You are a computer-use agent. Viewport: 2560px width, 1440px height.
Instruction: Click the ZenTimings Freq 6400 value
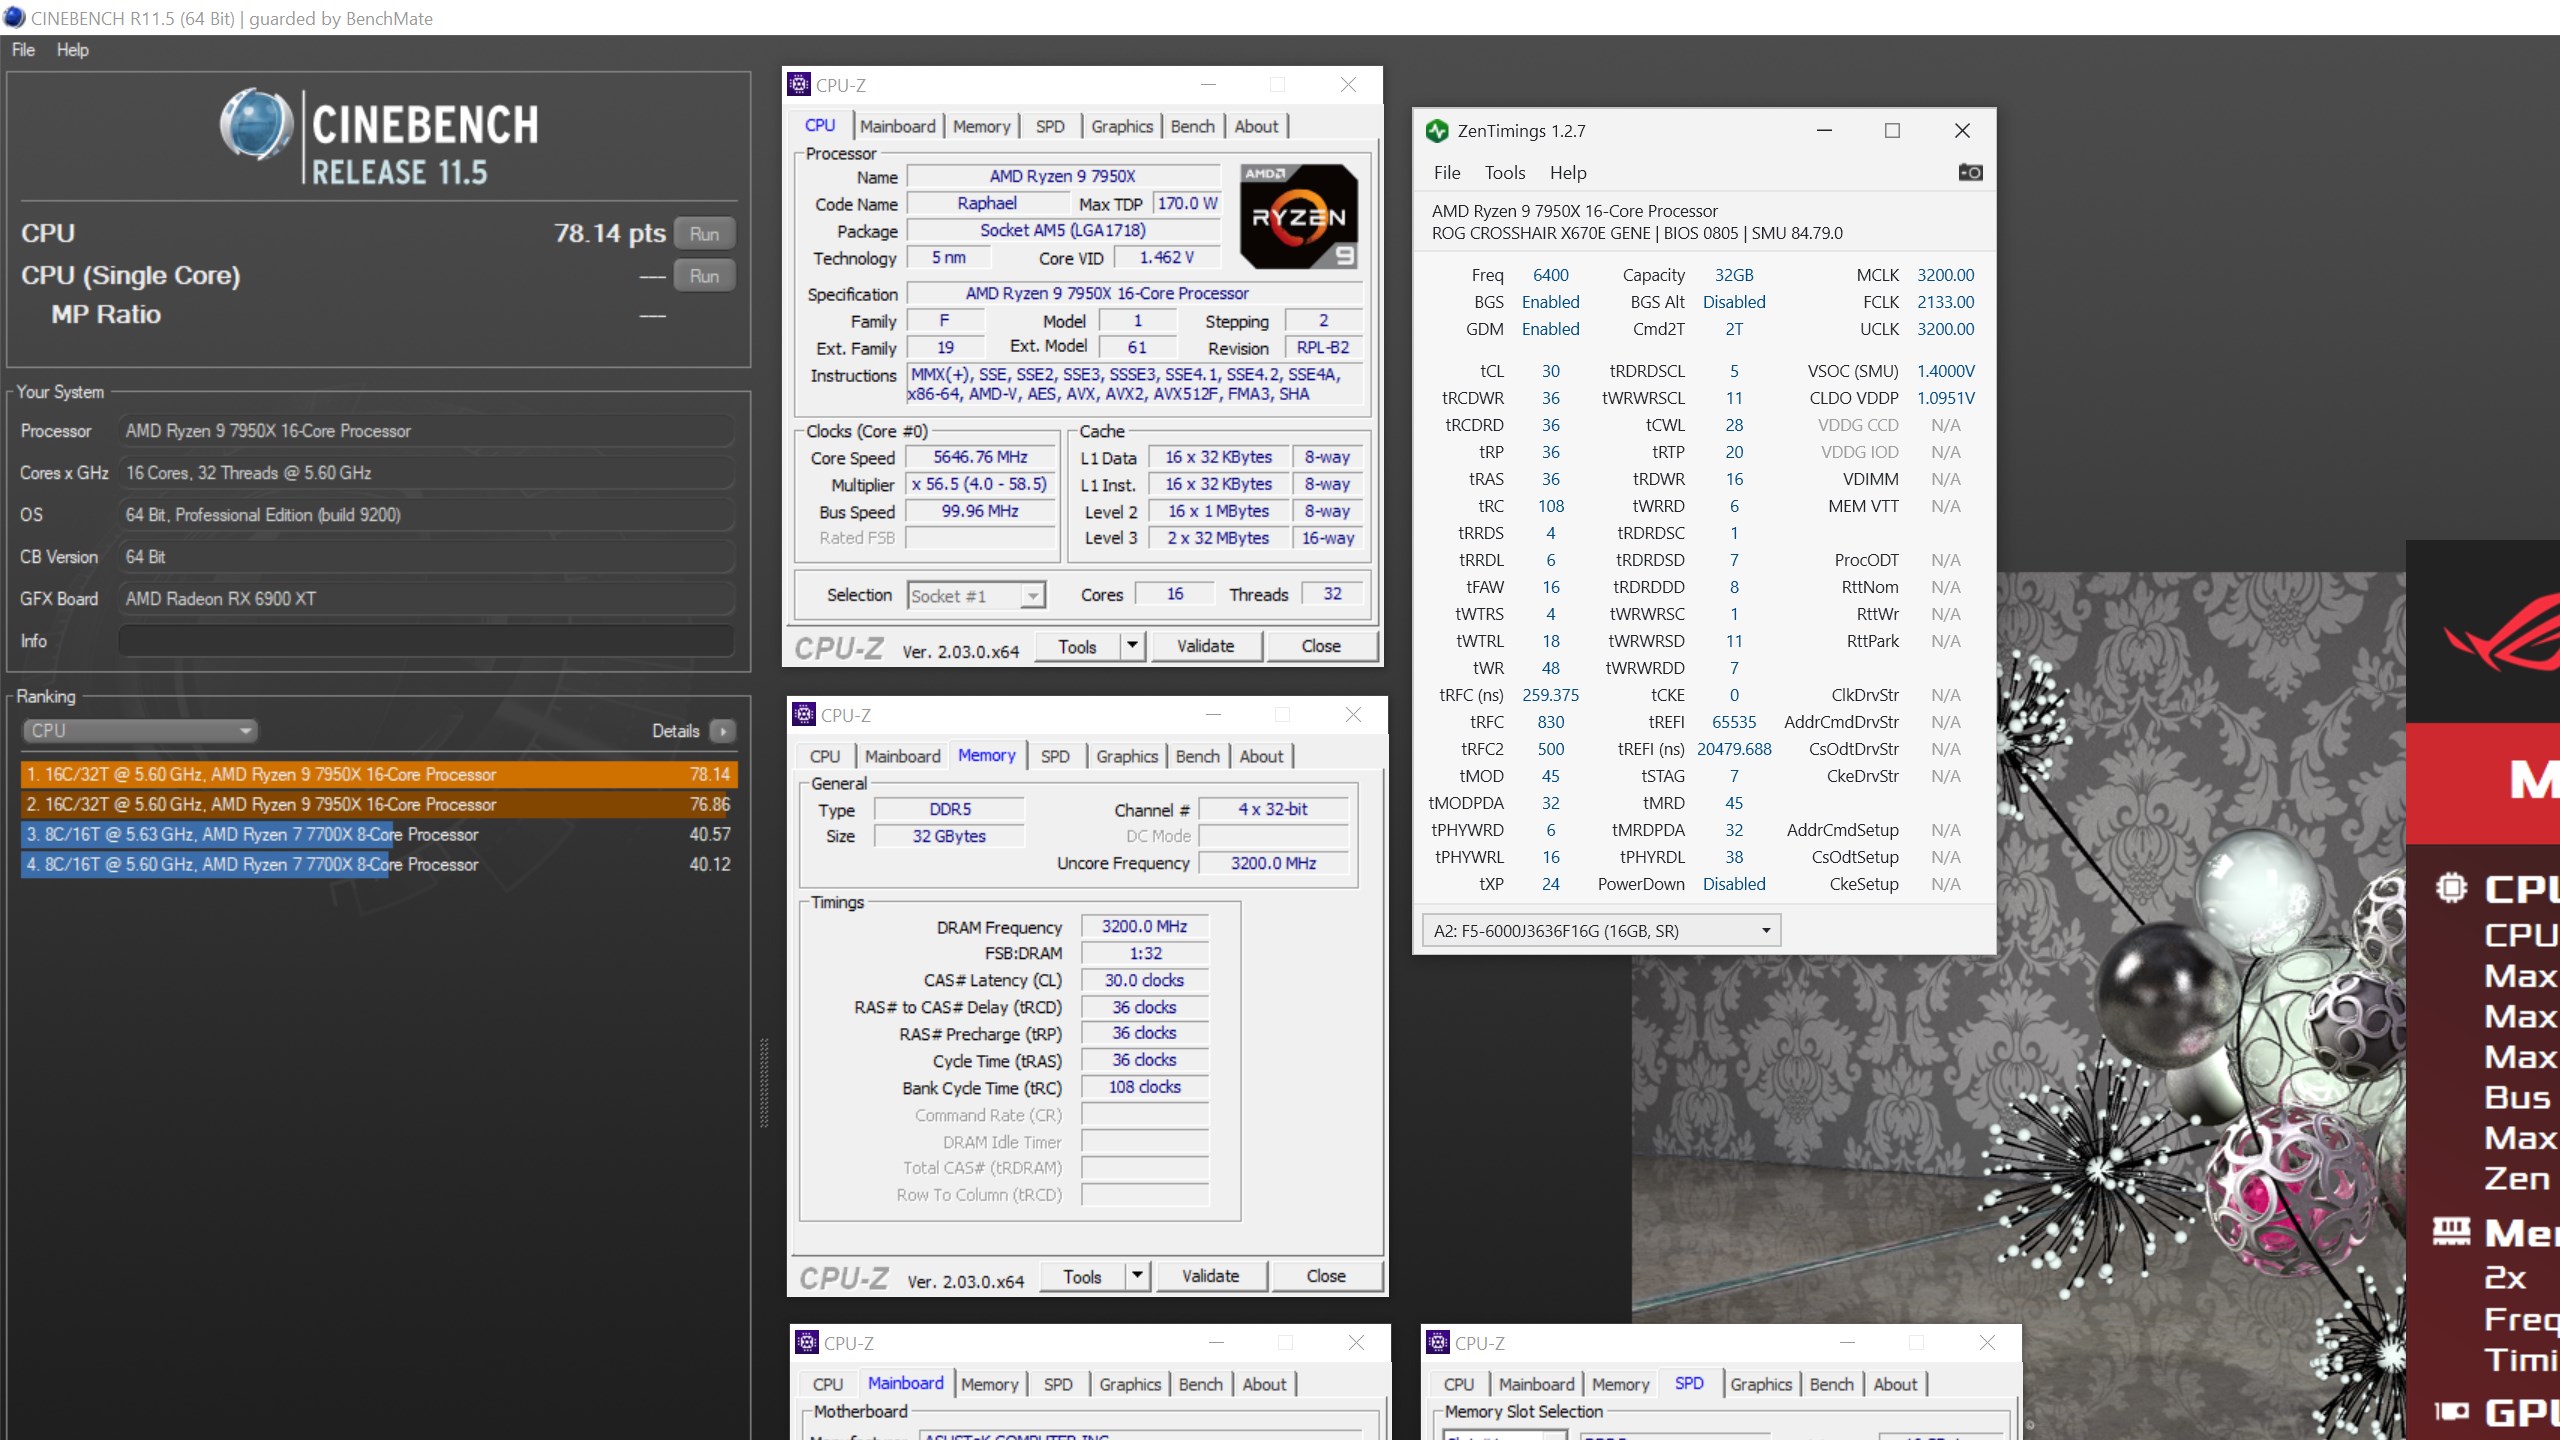[x=1550, y=275]
